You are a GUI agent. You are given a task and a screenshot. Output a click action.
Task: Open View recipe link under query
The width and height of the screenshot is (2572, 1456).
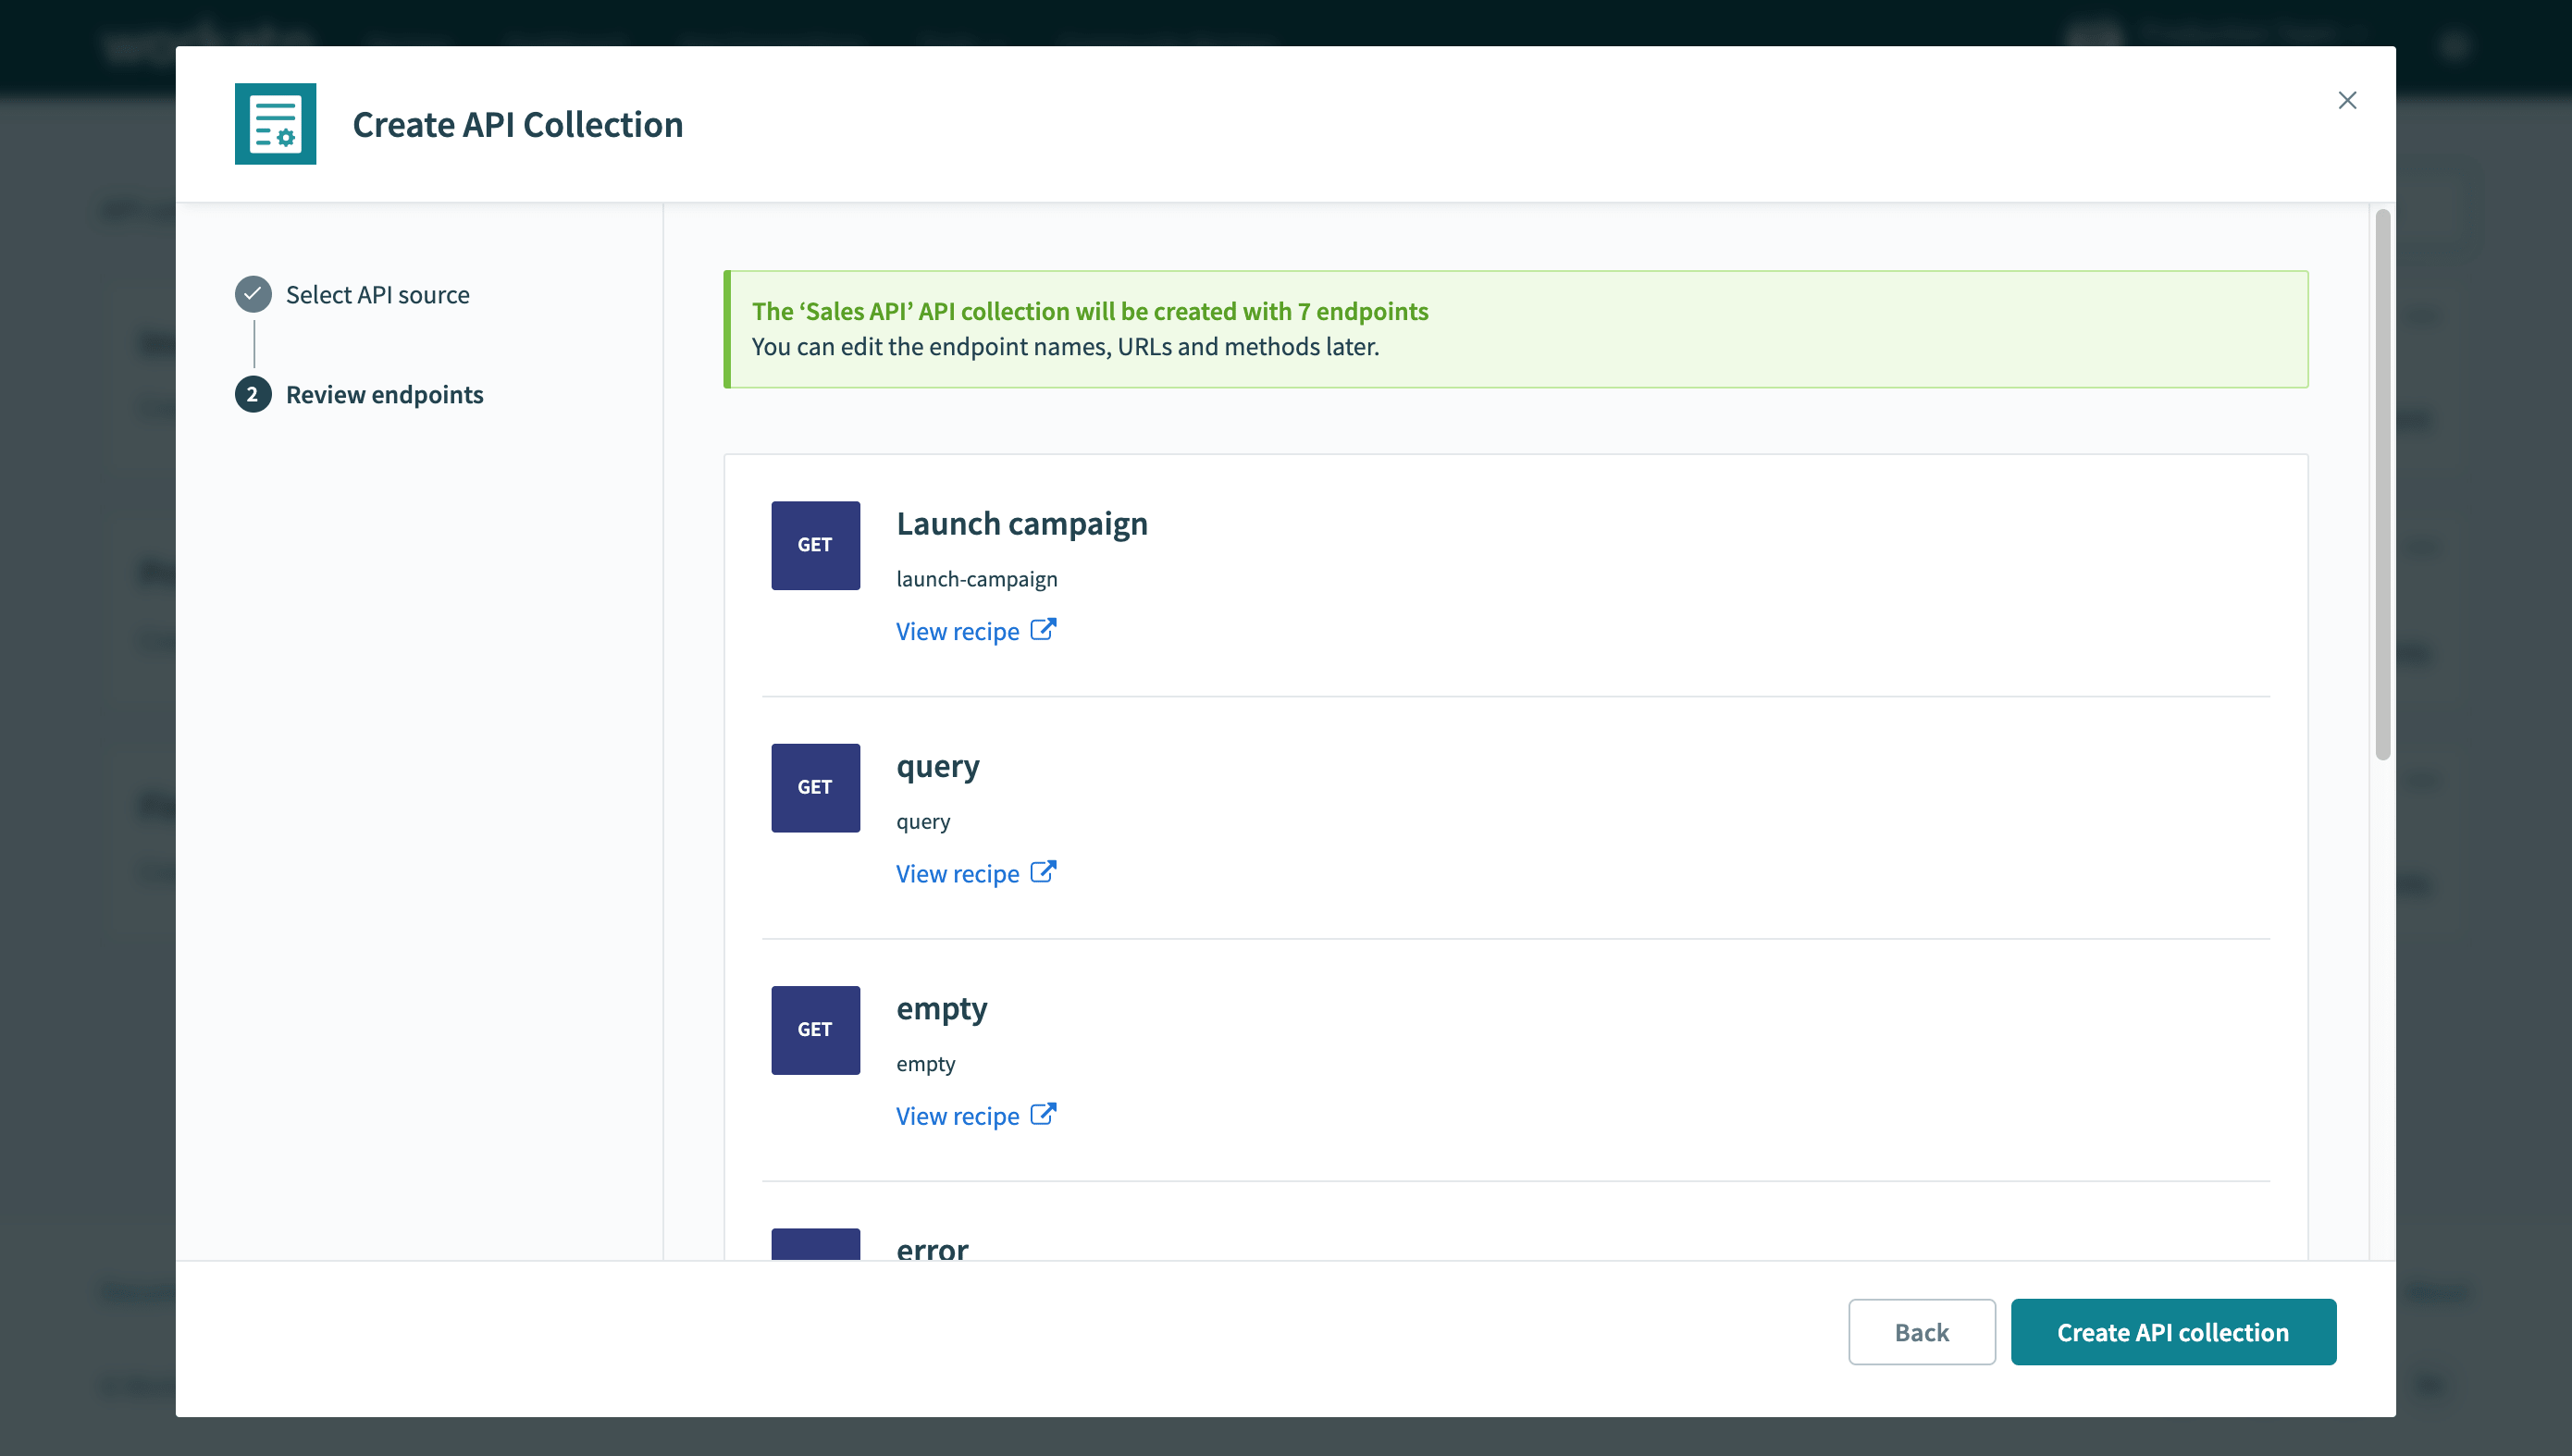(957, 874)
